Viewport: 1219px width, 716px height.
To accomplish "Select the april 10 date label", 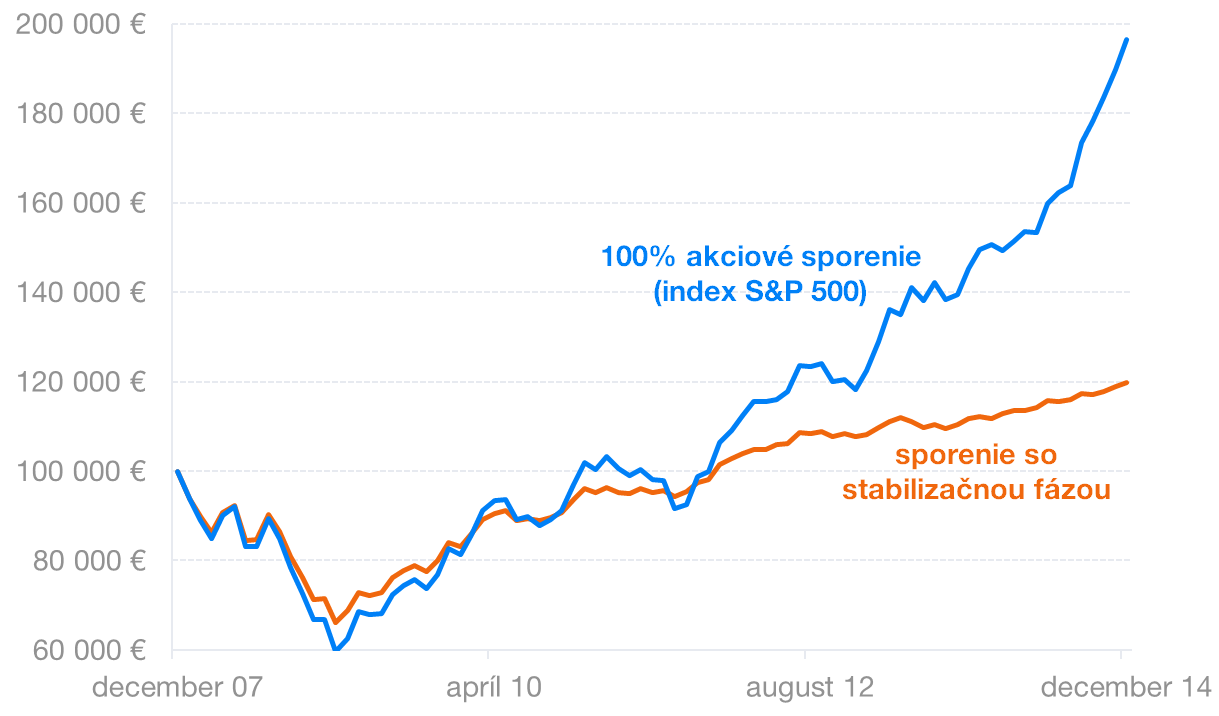I will tap(487, 688).
